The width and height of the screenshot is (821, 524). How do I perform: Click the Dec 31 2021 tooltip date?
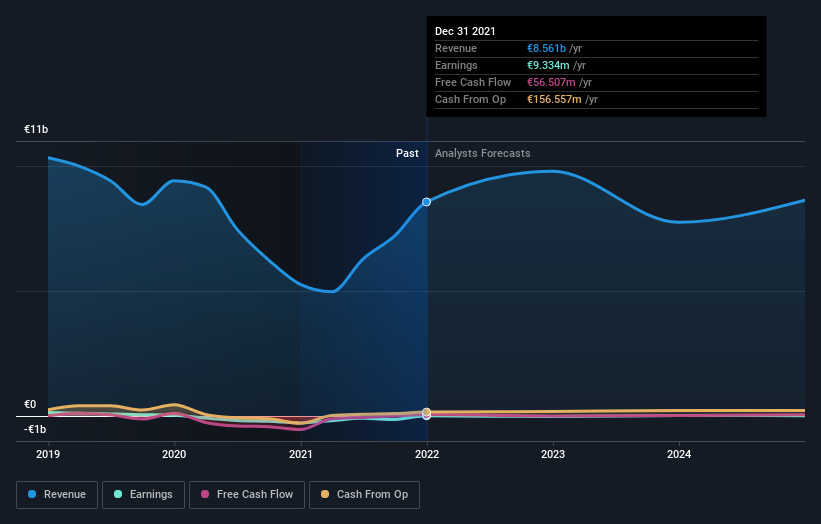click(465, 31)
